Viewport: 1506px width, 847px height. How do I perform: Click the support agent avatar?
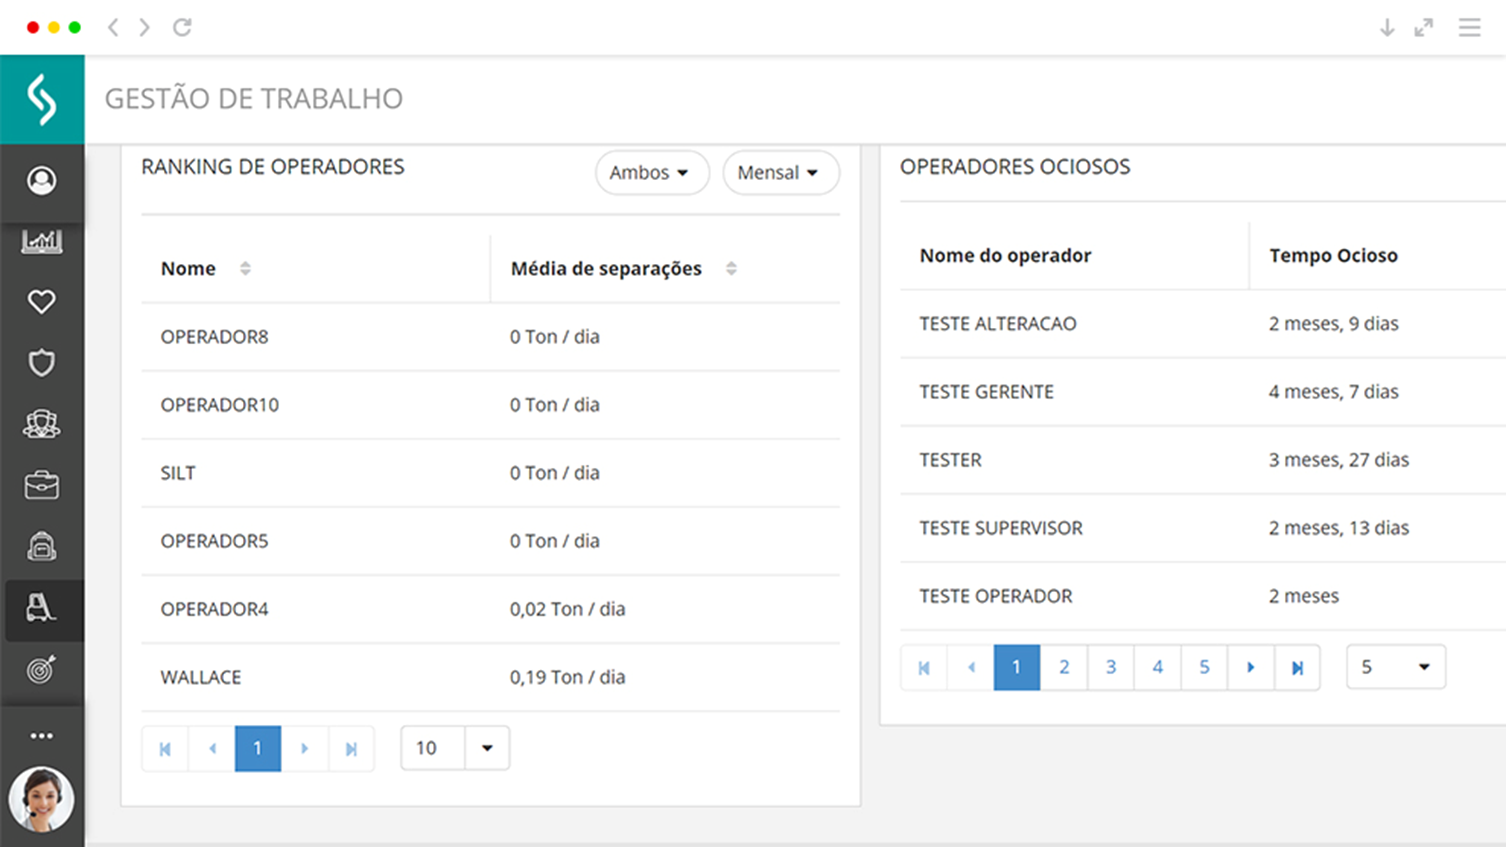click(x=42, y=799)
